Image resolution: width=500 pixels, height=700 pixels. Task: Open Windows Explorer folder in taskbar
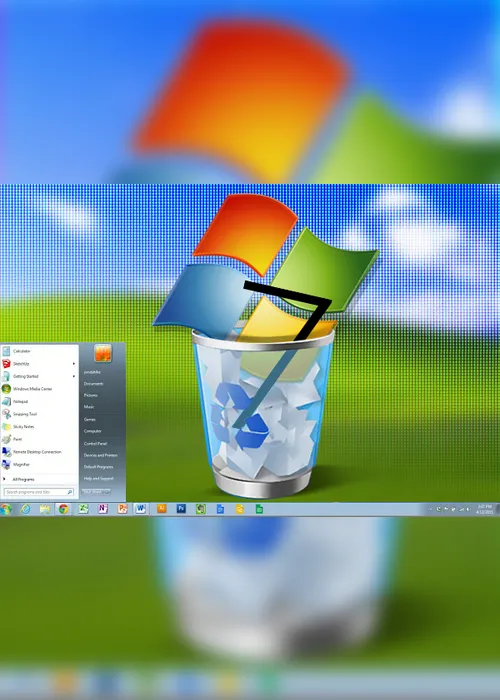tap(45, 509)
